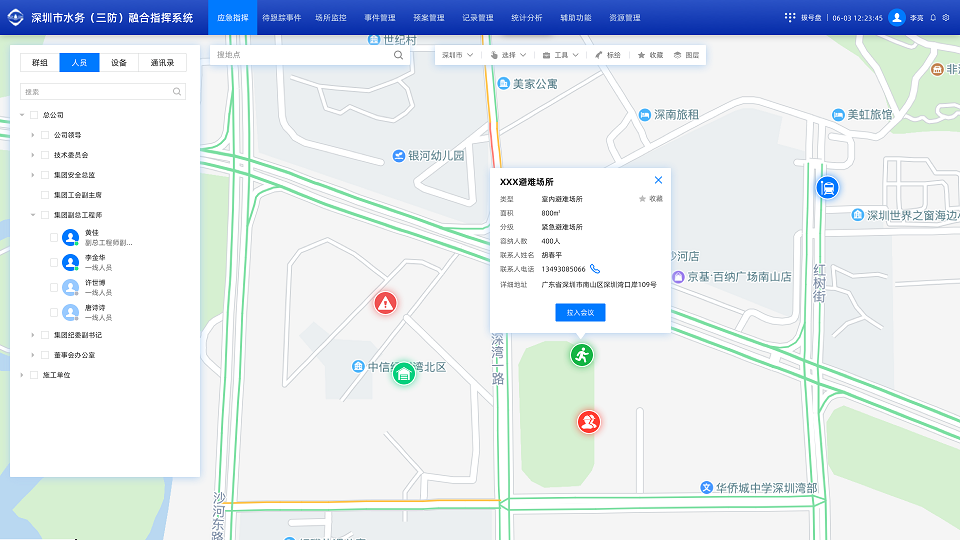Click the green shelter runner map marker
Viewport: 960px width, 540px height.
tap(582, 354)
